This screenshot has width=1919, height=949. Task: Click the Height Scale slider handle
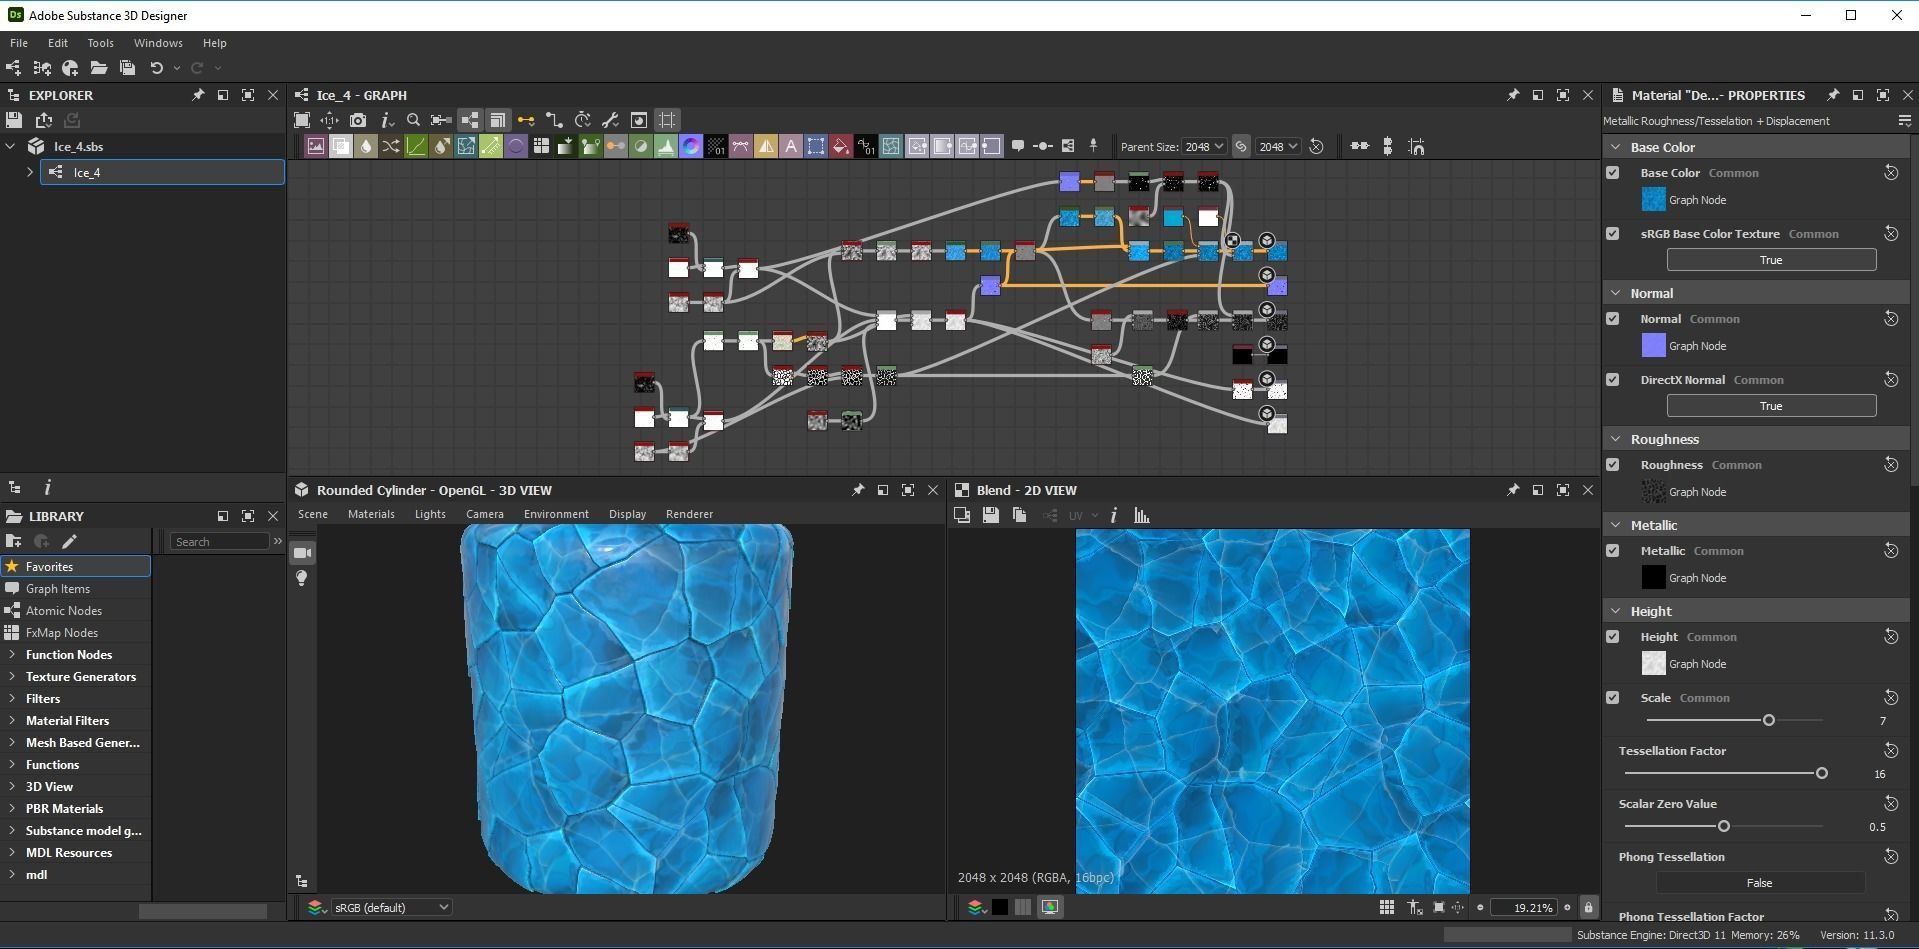click(x=1768, y=720)
